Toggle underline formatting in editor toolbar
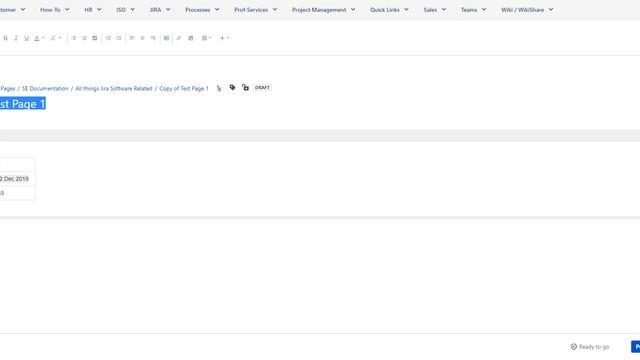 click(x=27, y=38)
